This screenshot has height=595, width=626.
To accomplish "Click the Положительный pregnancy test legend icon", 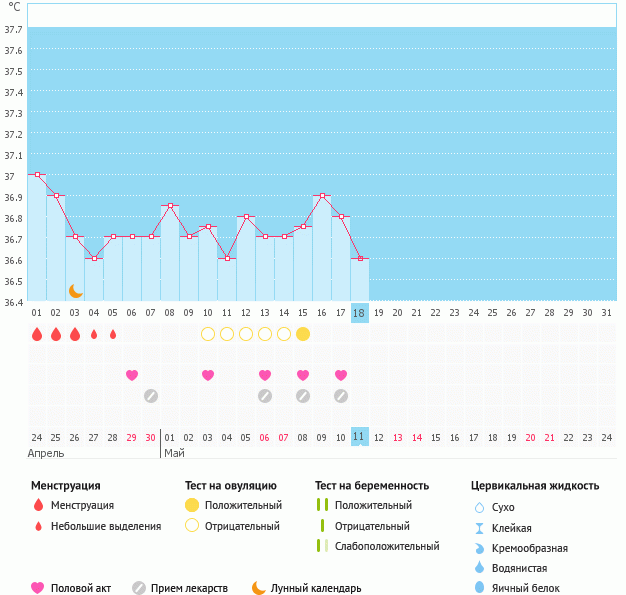I will 322,505.
